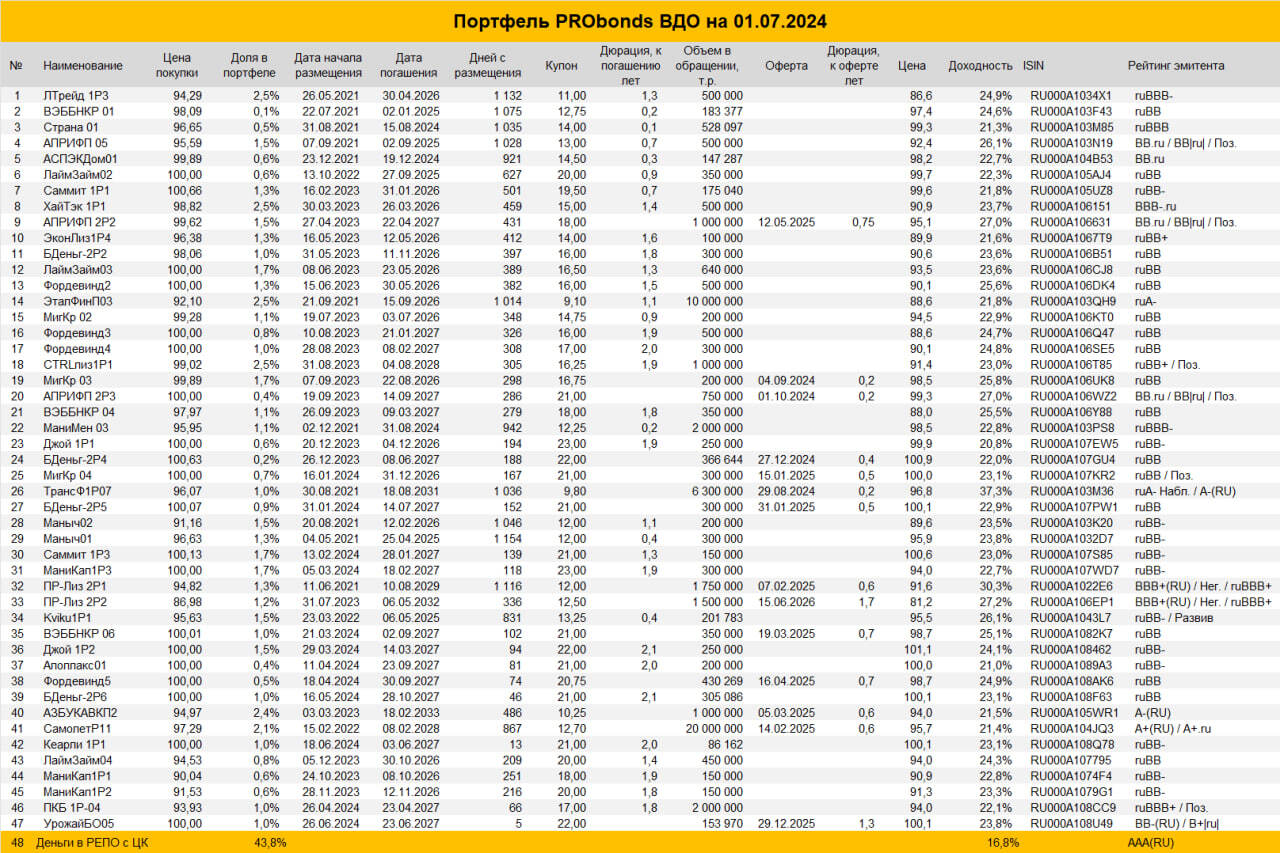Click the maturity date '18.02.2033'
The image size is (1280, 853).
[x=409, y=712]
